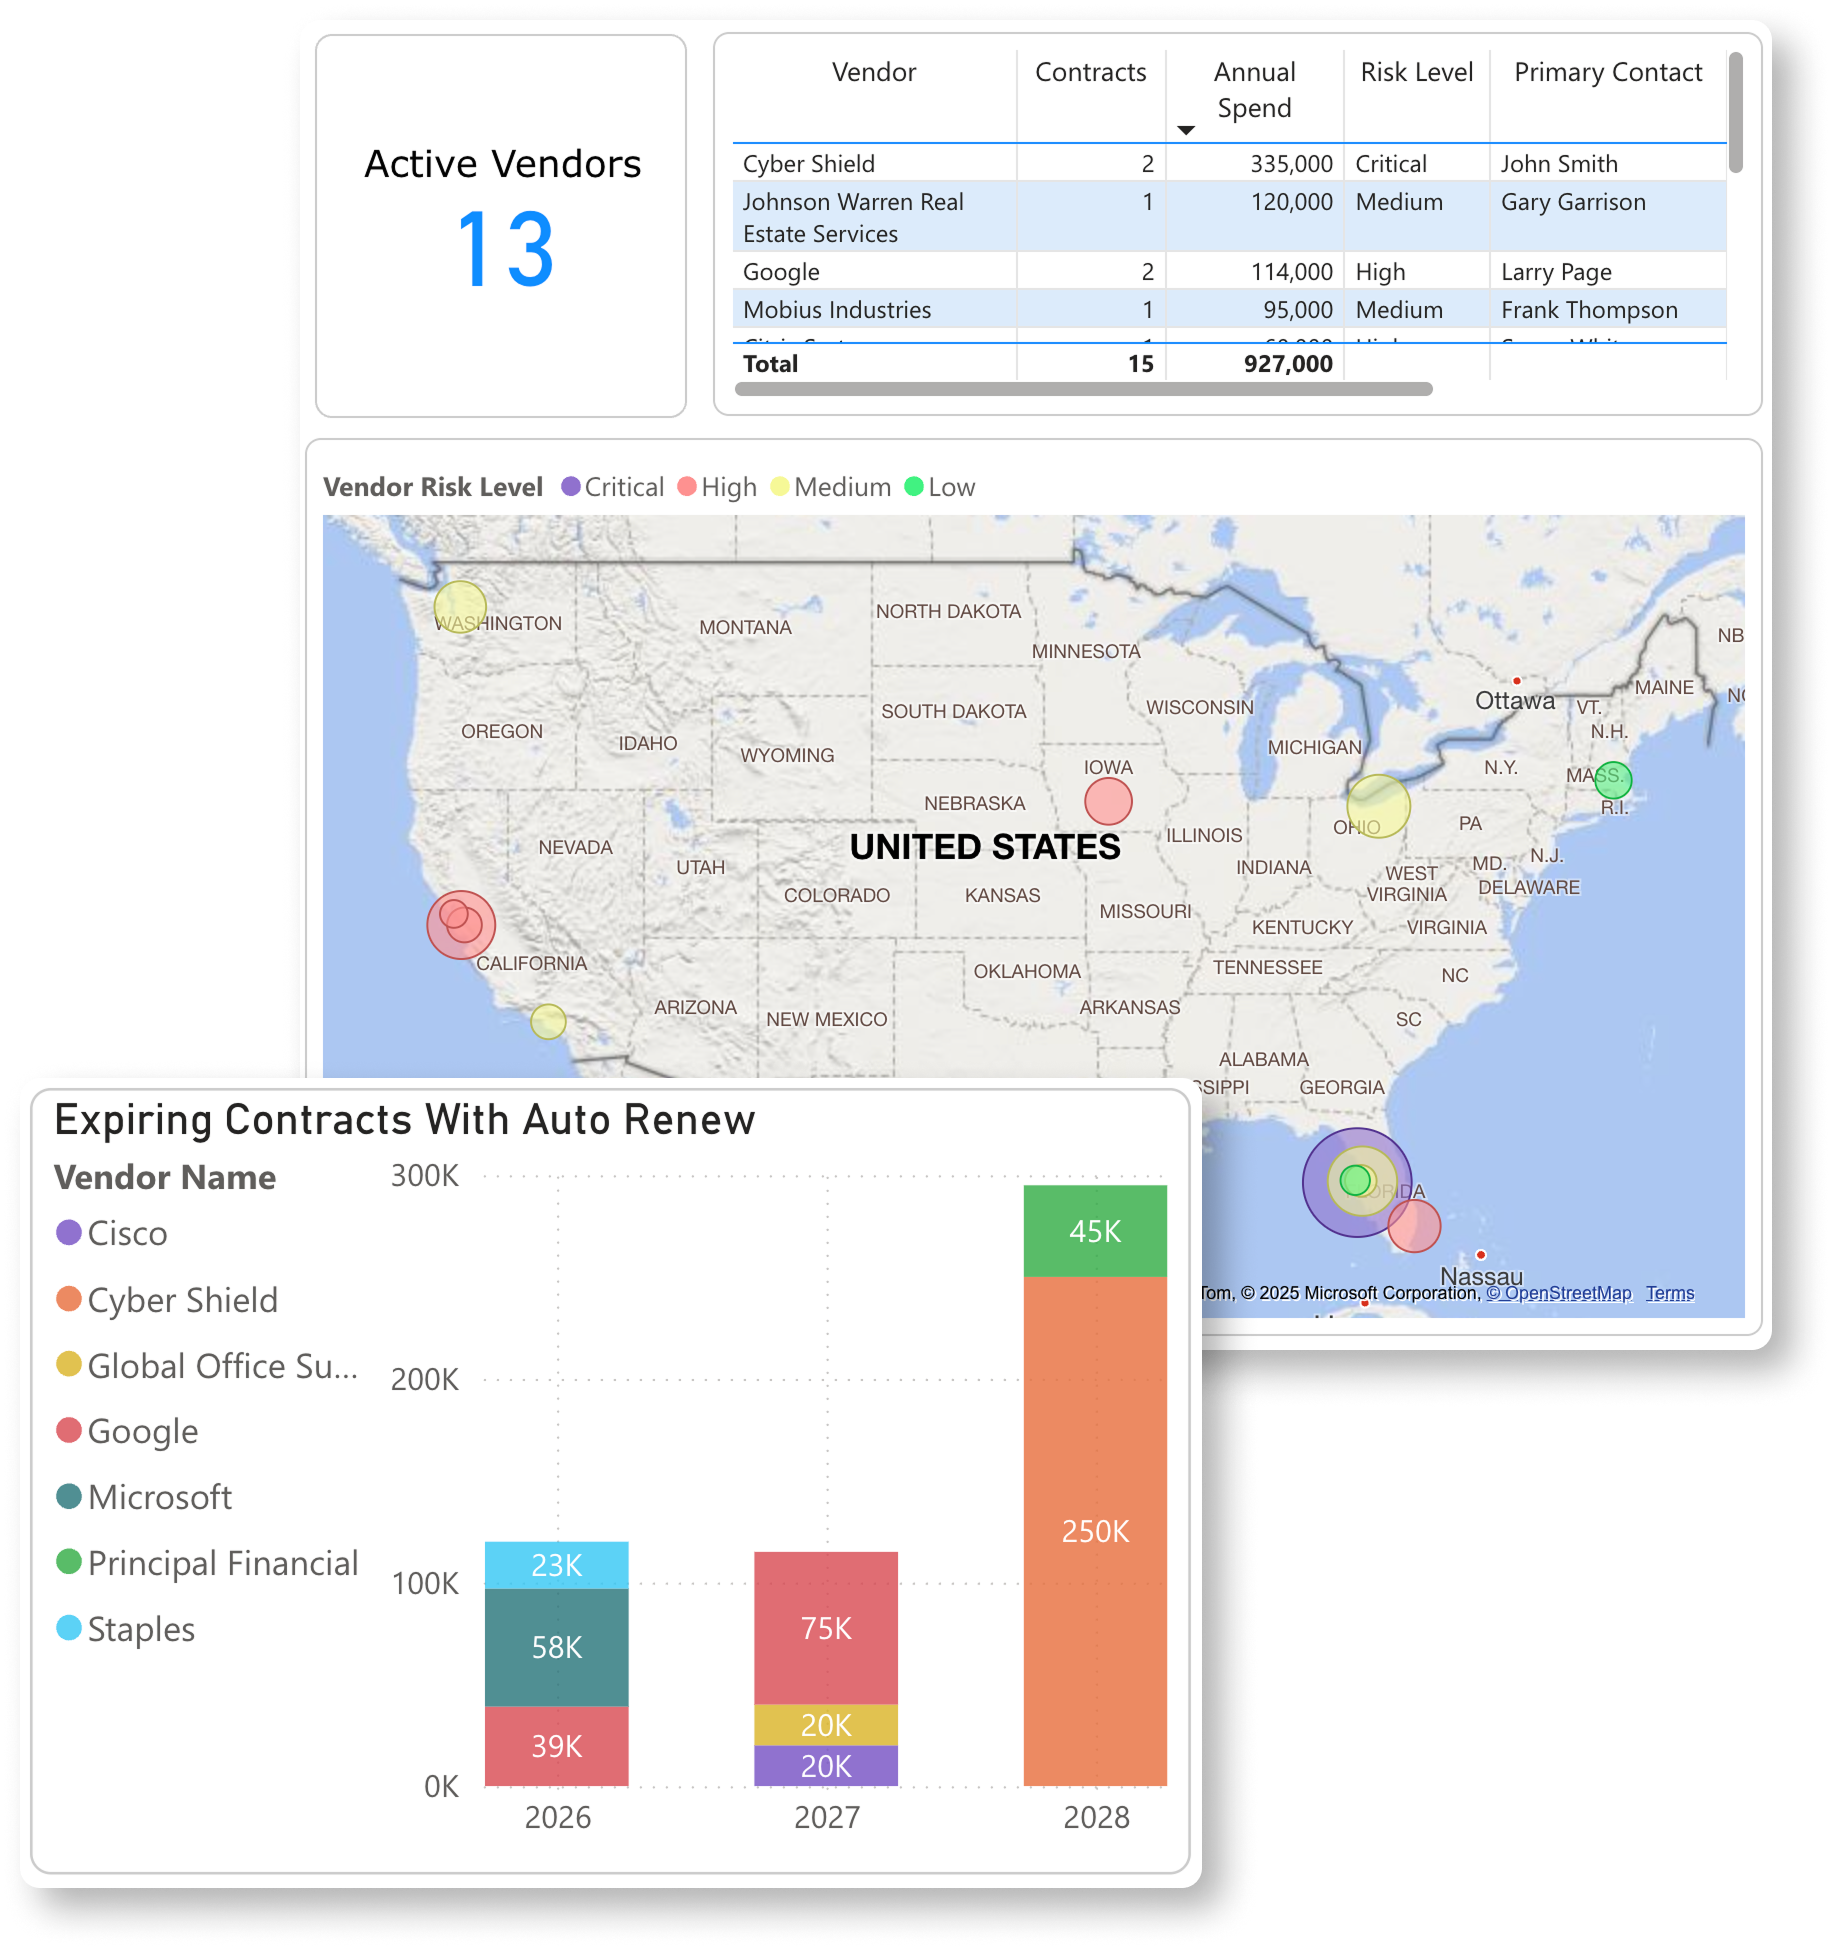Click the large red bubble in northern California
The height and width of the screenshot is (1948, 1832).
pyautogui.click(x=461, y=925)
